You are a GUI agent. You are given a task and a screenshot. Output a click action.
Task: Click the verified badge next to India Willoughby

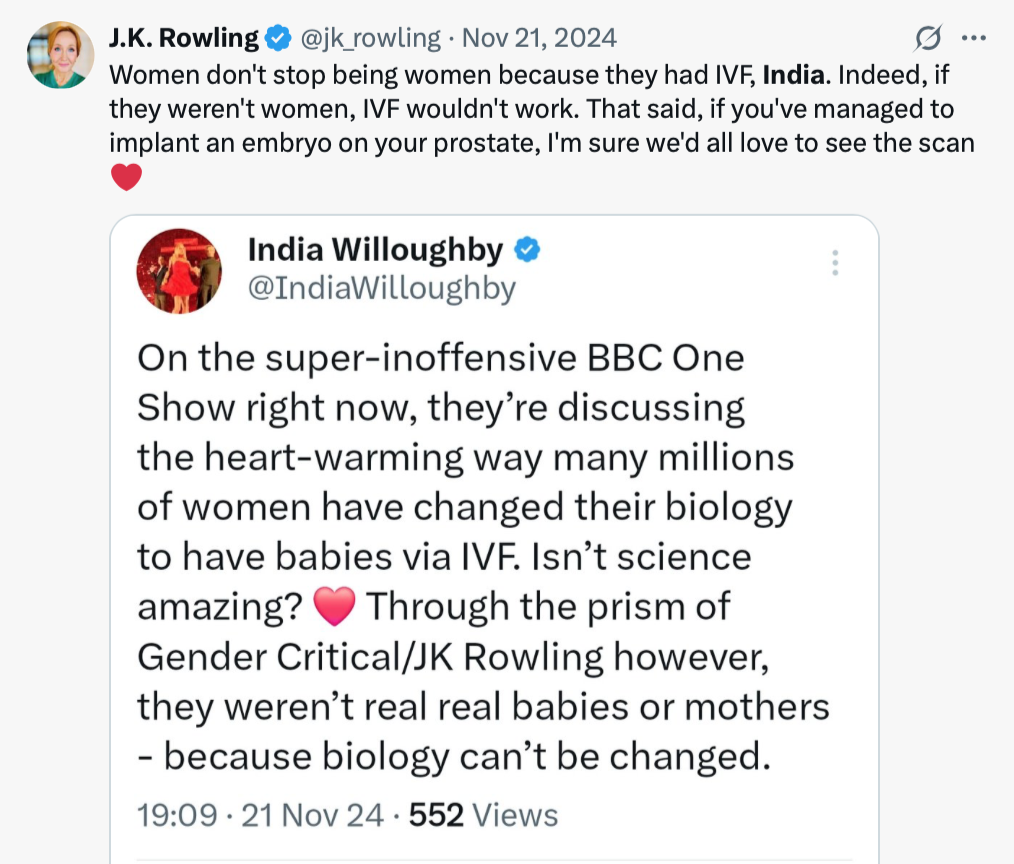(x=527, y=250)
